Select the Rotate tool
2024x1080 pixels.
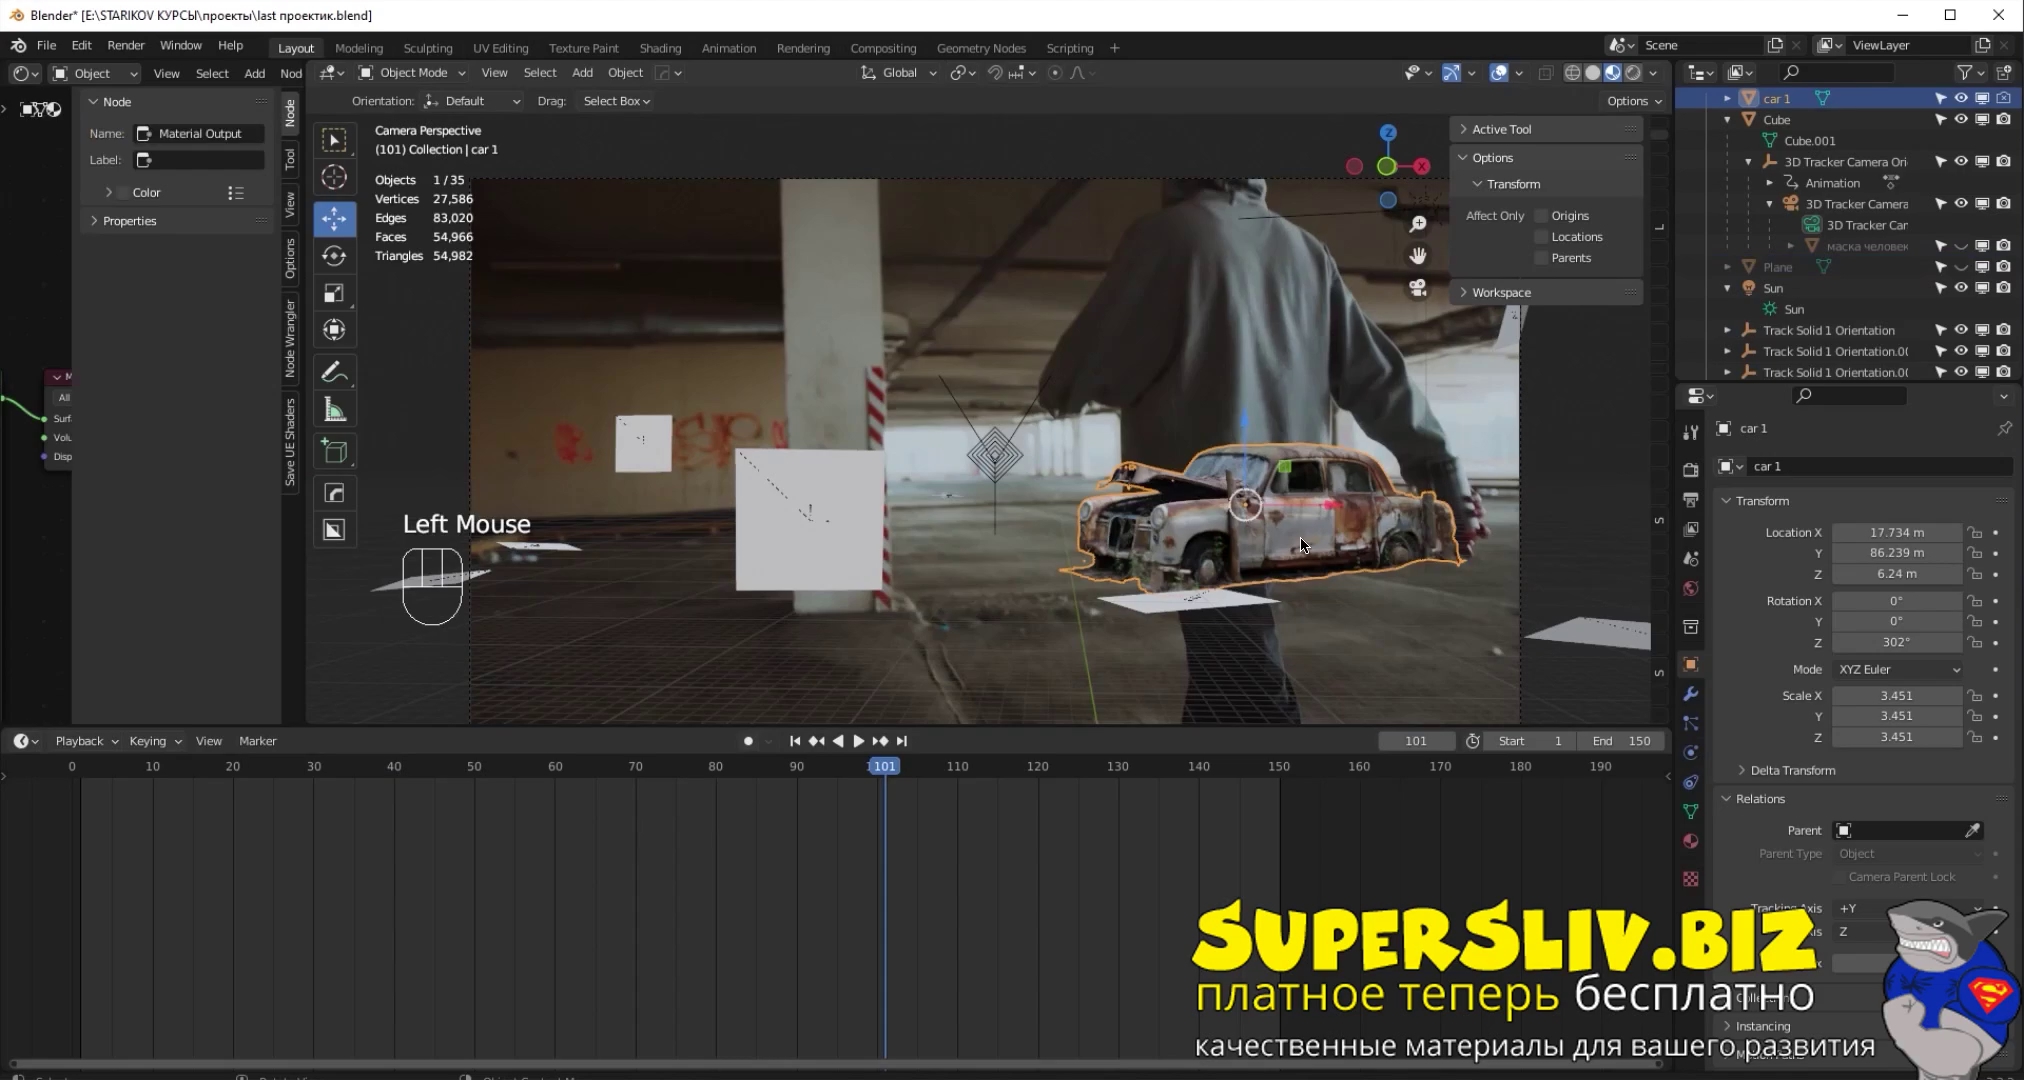(x=334, y=256)
